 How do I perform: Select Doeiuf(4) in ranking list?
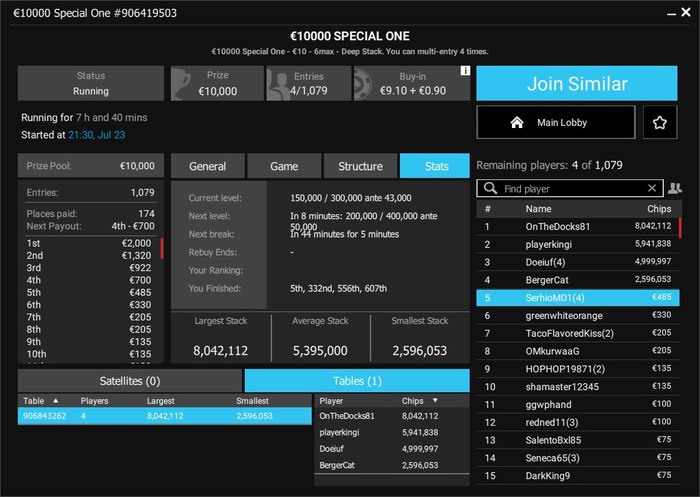point(578,262)
